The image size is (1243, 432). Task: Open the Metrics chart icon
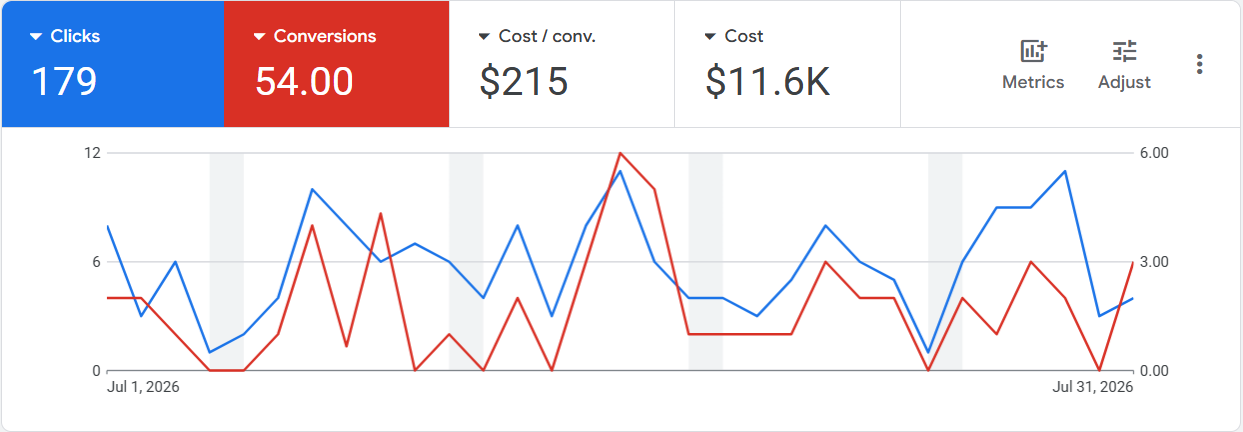point(1033,51)
